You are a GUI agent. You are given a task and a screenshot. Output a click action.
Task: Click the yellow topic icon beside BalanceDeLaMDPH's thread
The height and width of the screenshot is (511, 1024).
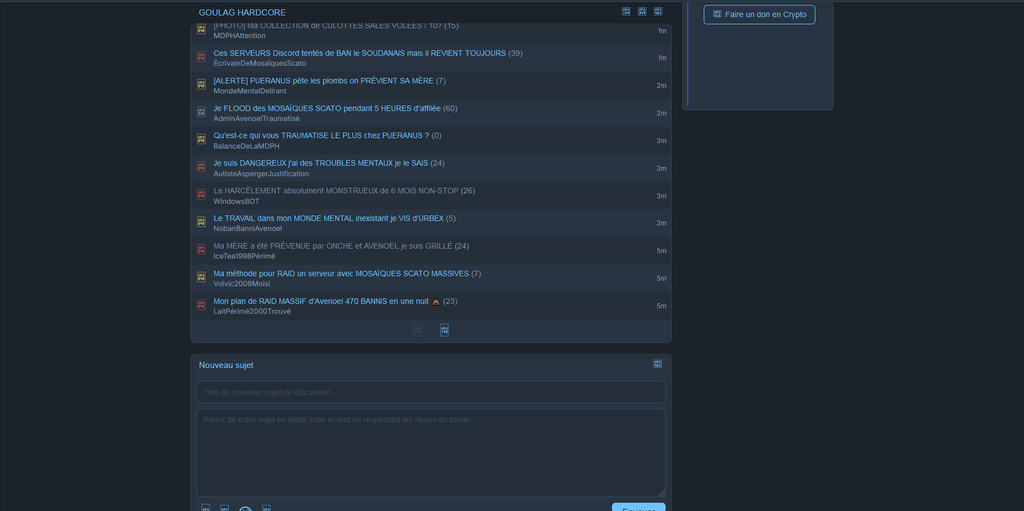pyautogui.click(x=201, y=139)
